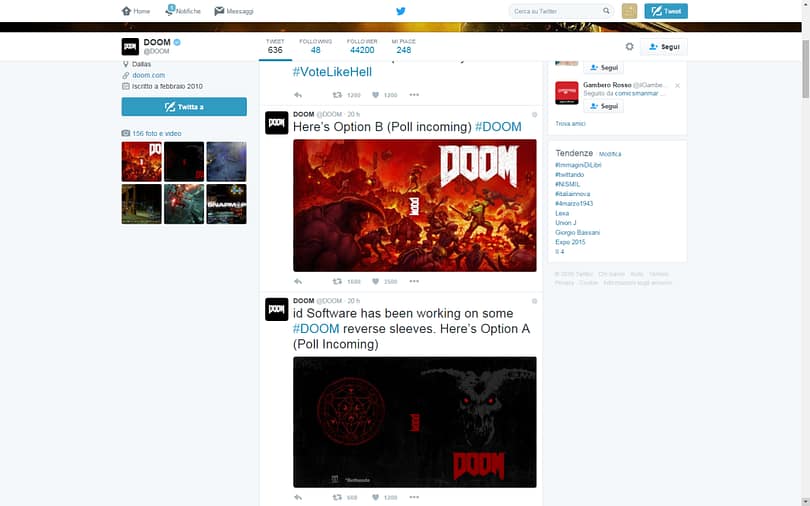Screen dimensions: 810x506
Task: Open the Lexa trend
Action: [x=562, y=213]
